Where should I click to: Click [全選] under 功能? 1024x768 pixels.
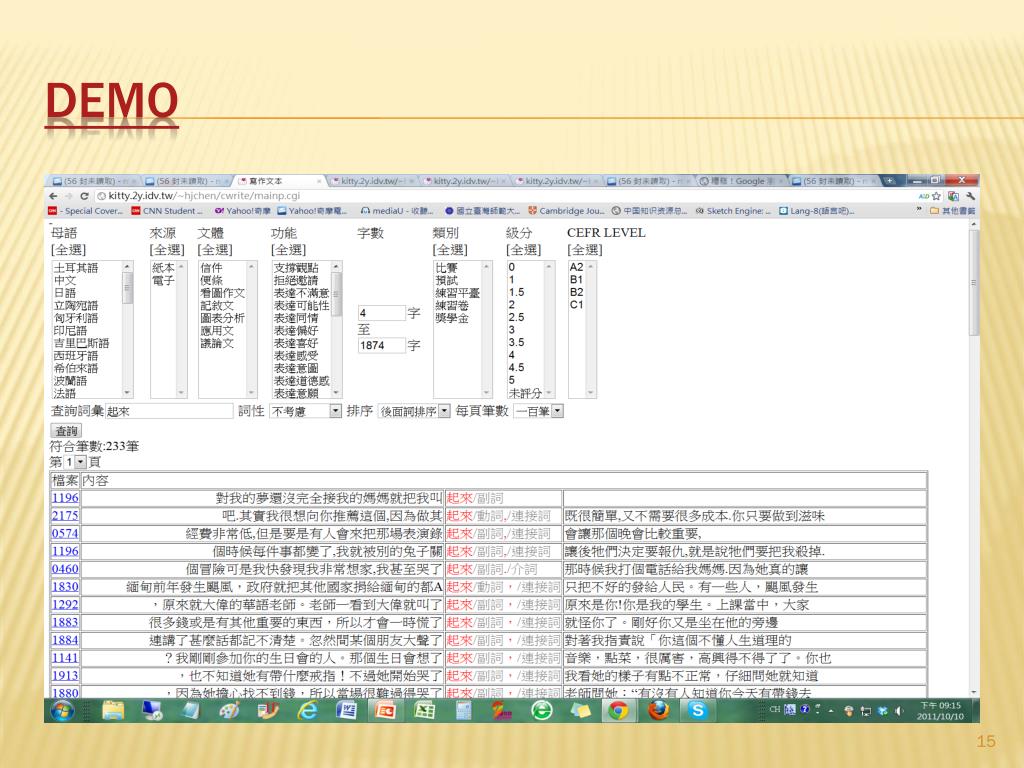289,250
